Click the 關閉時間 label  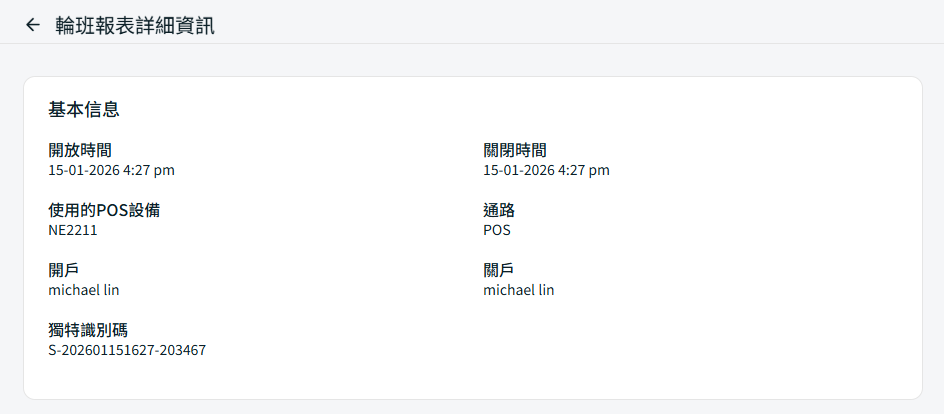click(515, 150)
